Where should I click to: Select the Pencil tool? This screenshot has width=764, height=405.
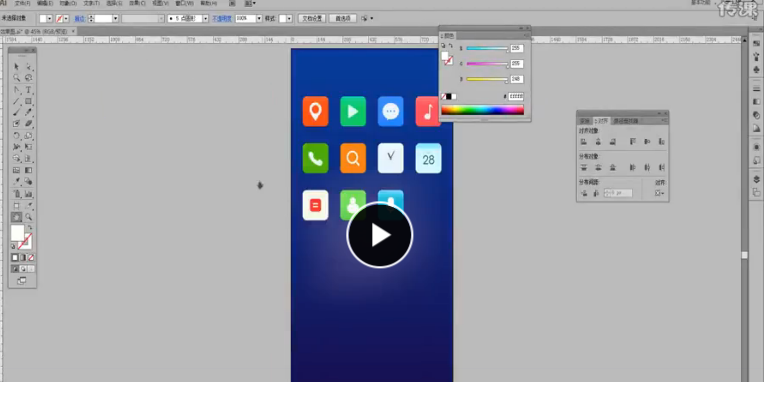[29, 113]
